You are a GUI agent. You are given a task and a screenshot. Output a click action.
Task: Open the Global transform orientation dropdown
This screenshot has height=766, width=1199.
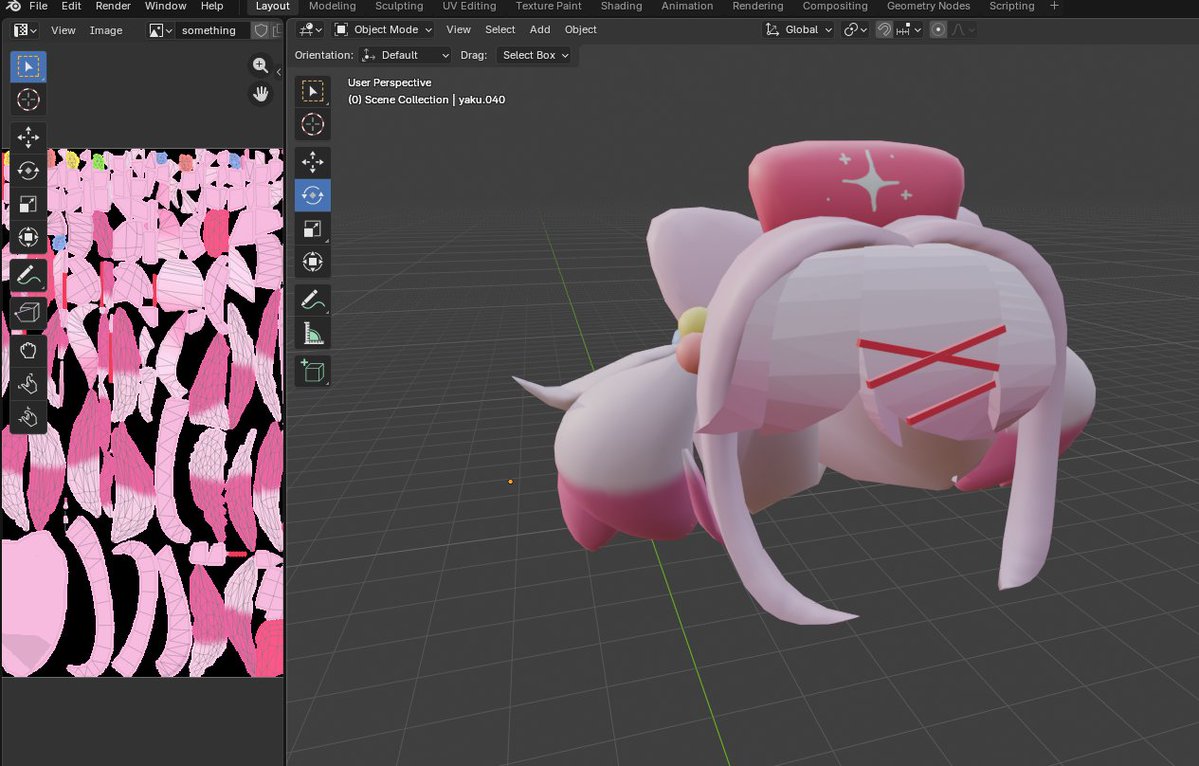(x=798, y=30)
